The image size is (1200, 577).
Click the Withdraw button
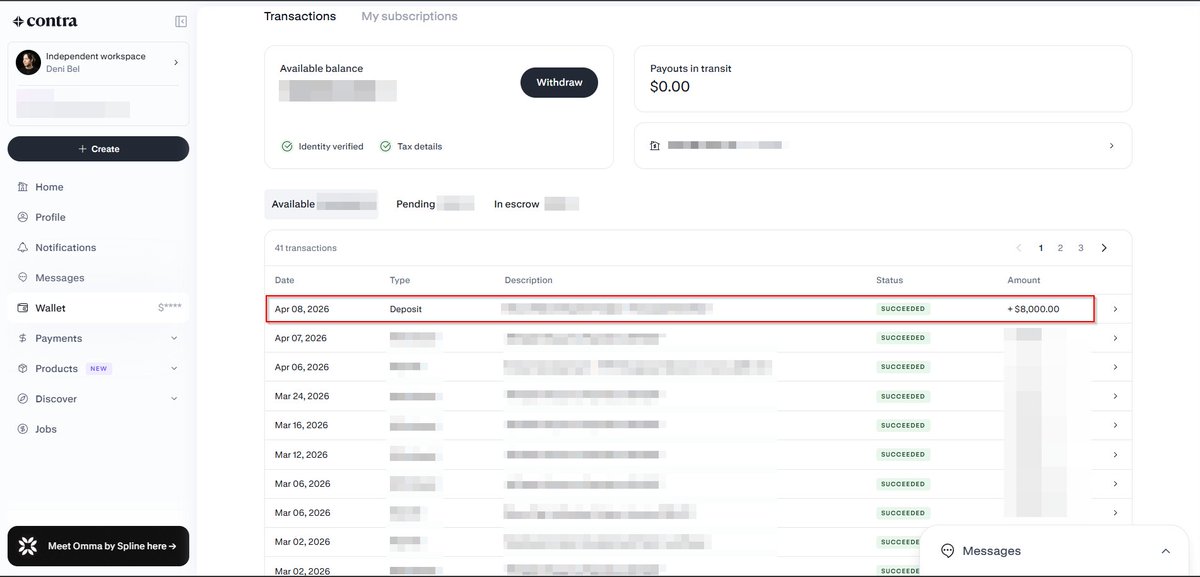[559, 82]
